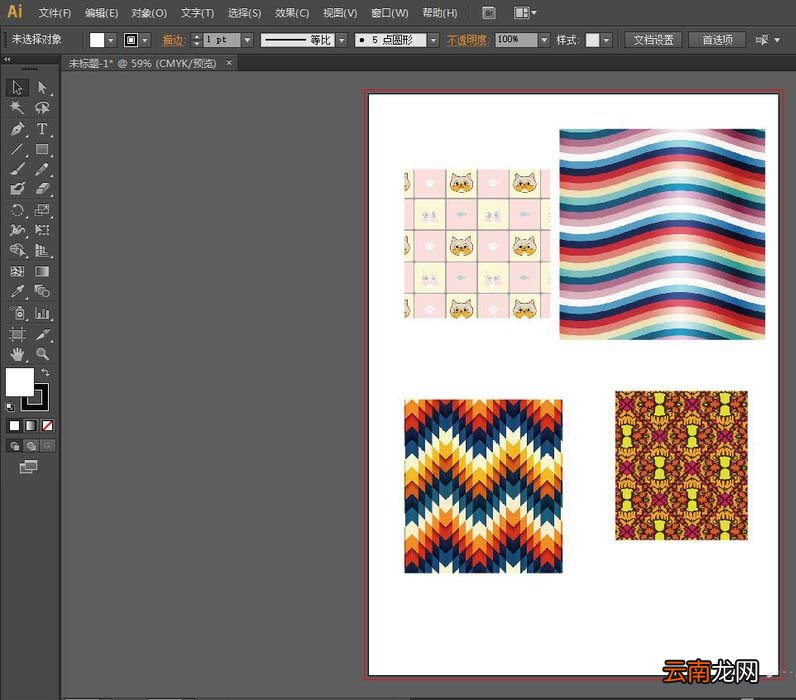The image size is (796, 700).
Task: Select the Slice tool
Action: [42, 334]
